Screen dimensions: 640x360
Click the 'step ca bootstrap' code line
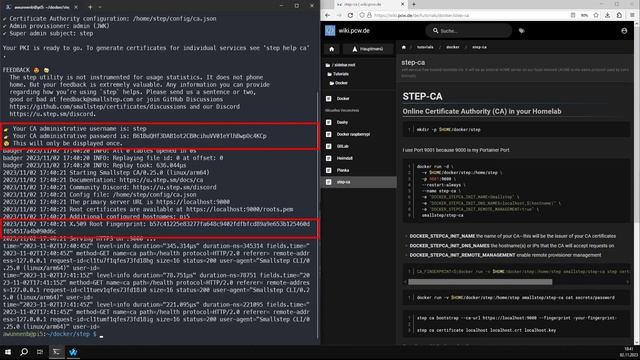516,318
